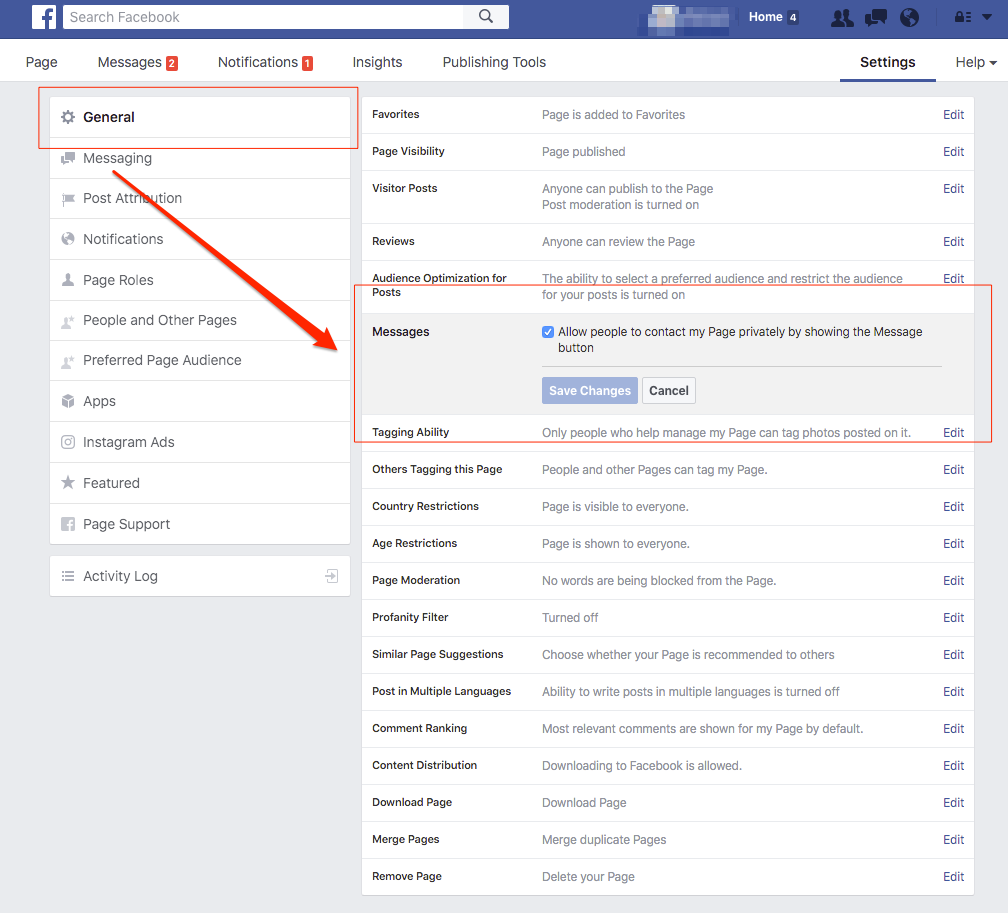Screen dimensions: 1008x913
Task: Expand the account menu arrow in top bar
Action: [x=987, y=17]
